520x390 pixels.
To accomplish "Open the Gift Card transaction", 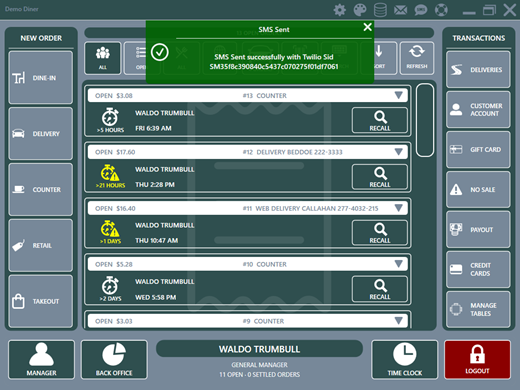I will coord(478,150).
